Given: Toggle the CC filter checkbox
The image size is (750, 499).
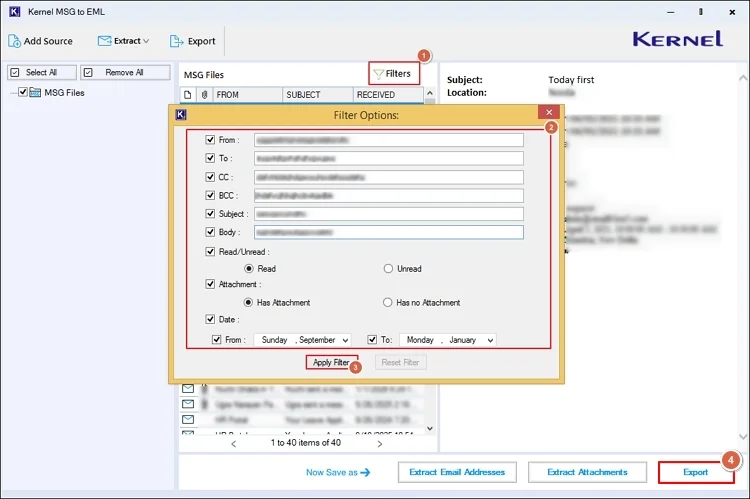Looking at the screenshot, I should 210,177.
